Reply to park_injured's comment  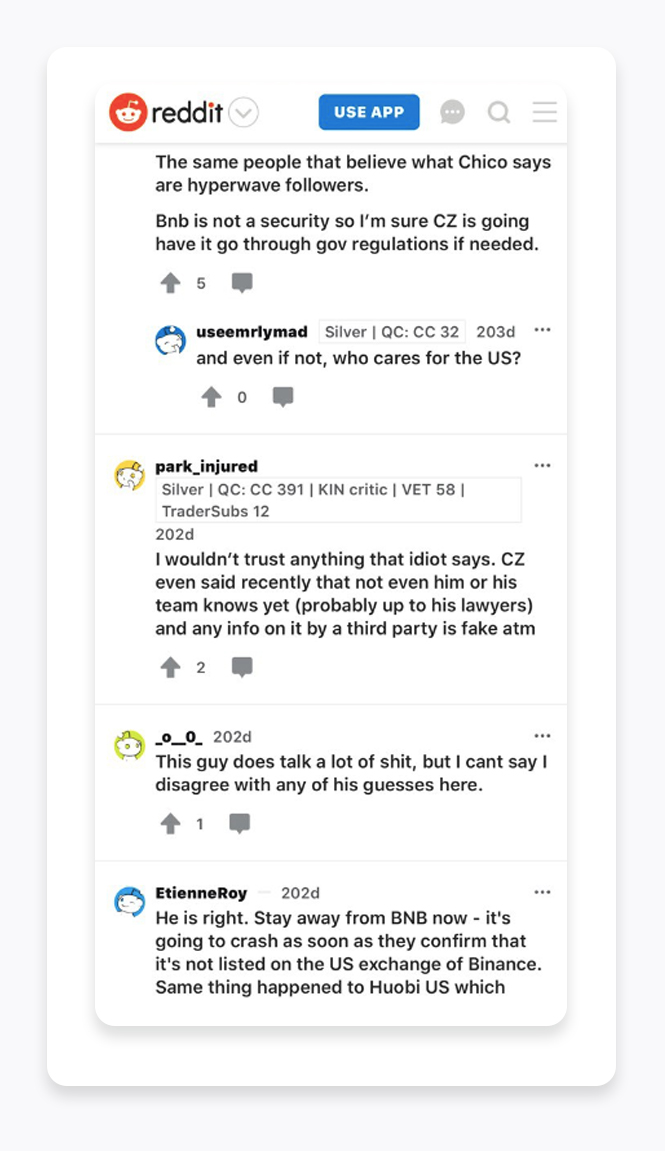pyautogui.click(x=242, y=667)
